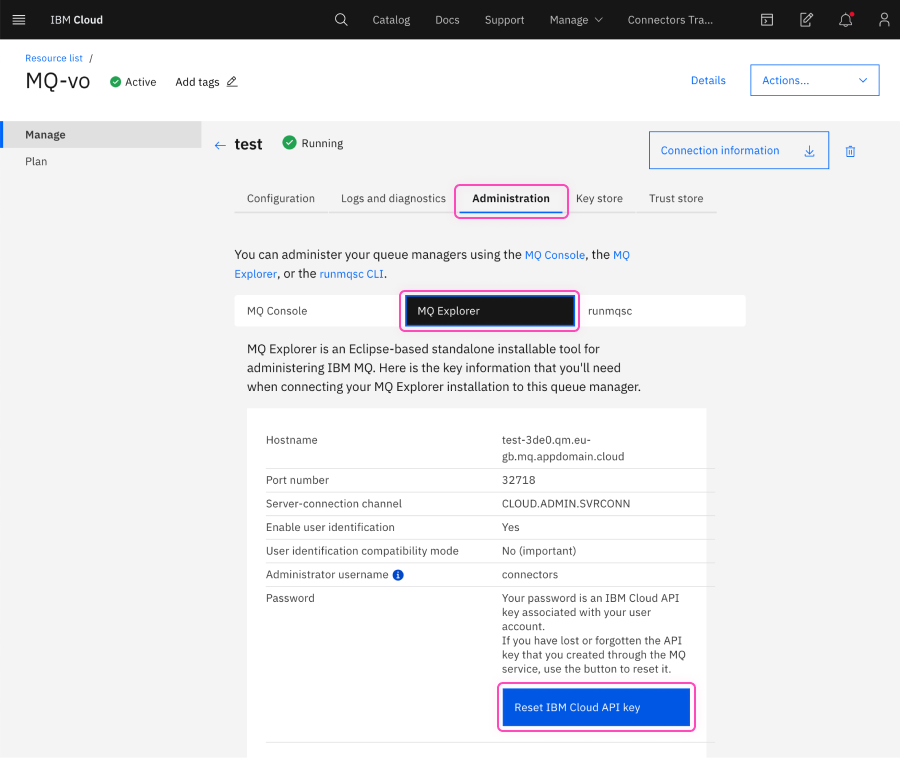This screenshot has height=758, width=900.
Task: Click the edit pencil icon in the header
Action: (x=806, y=19)
